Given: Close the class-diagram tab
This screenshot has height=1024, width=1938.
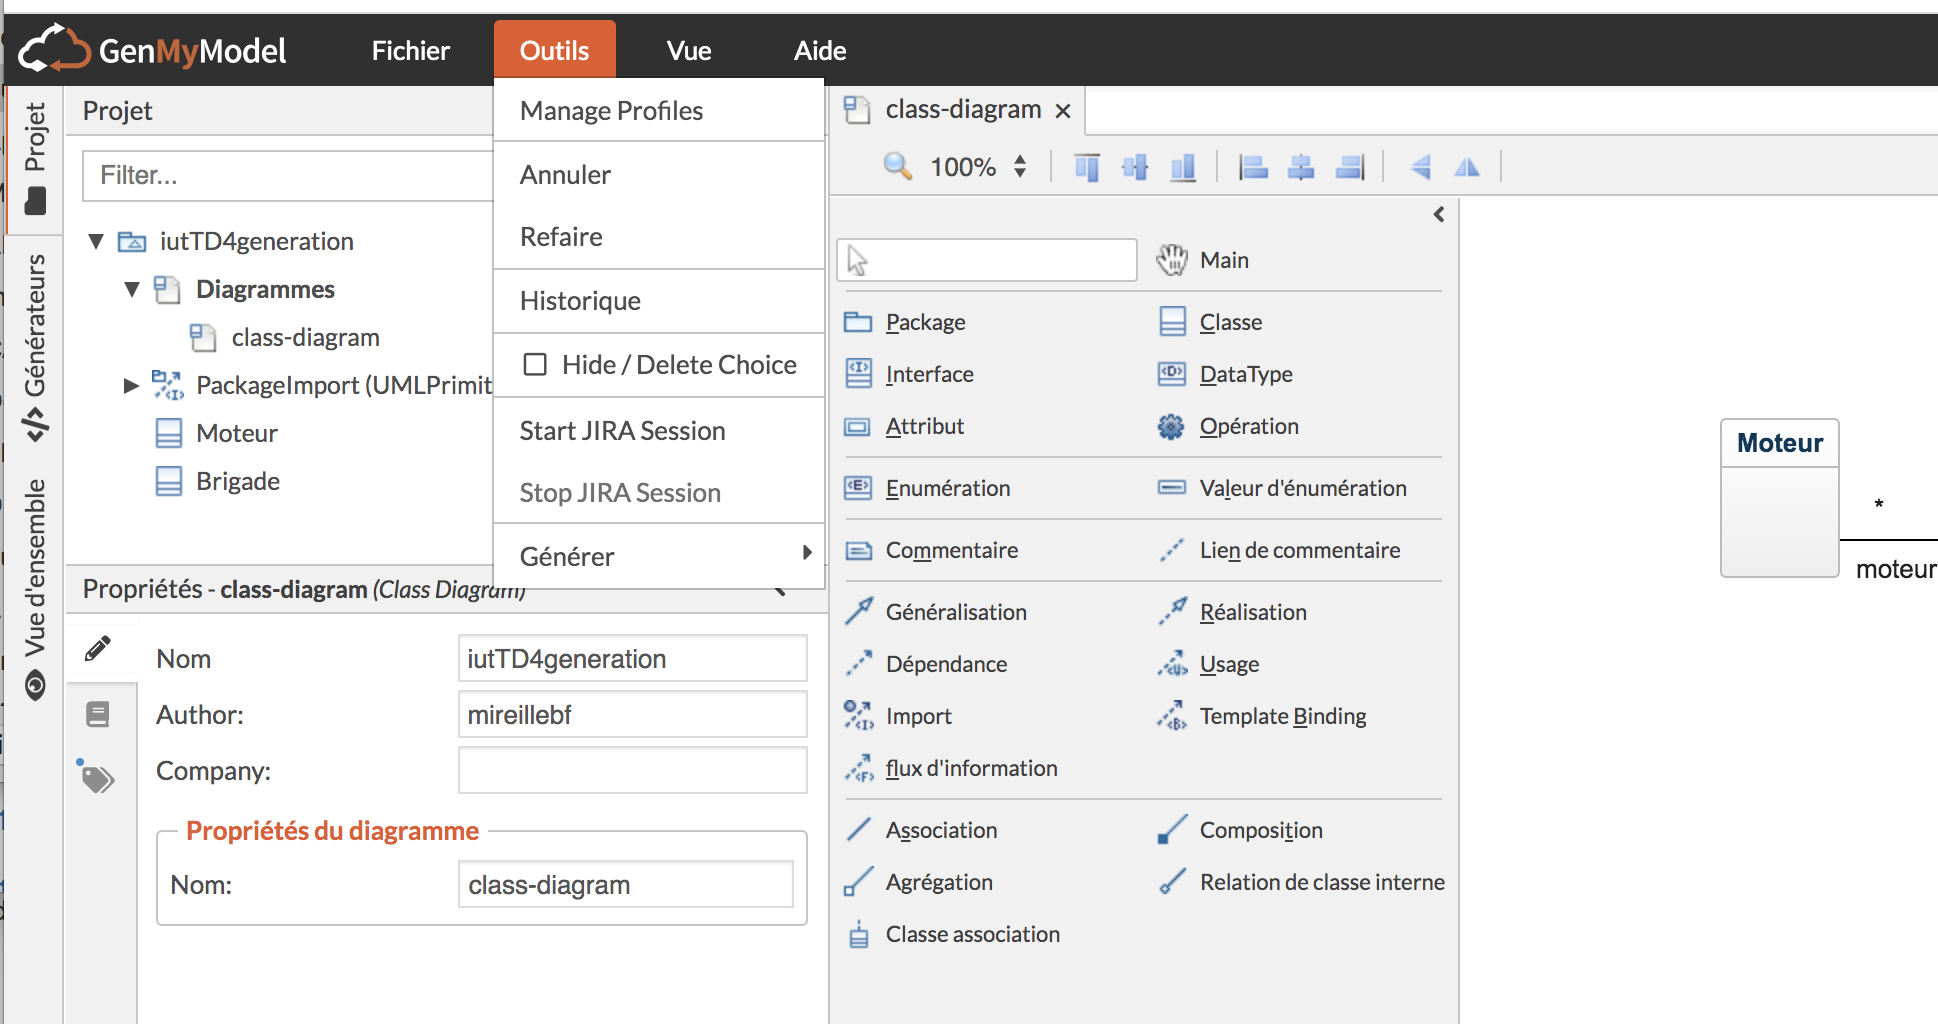Looking at the screenshot, I should [1063, 111].
